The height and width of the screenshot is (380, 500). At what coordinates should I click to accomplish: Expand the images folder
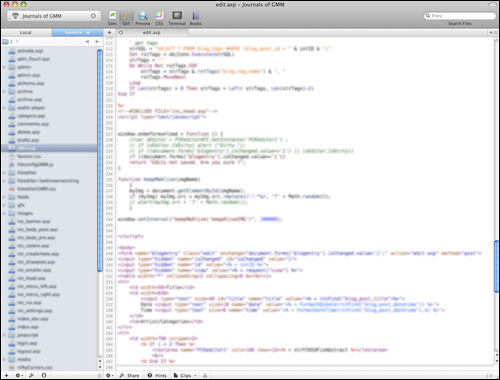tap(4, 213)
